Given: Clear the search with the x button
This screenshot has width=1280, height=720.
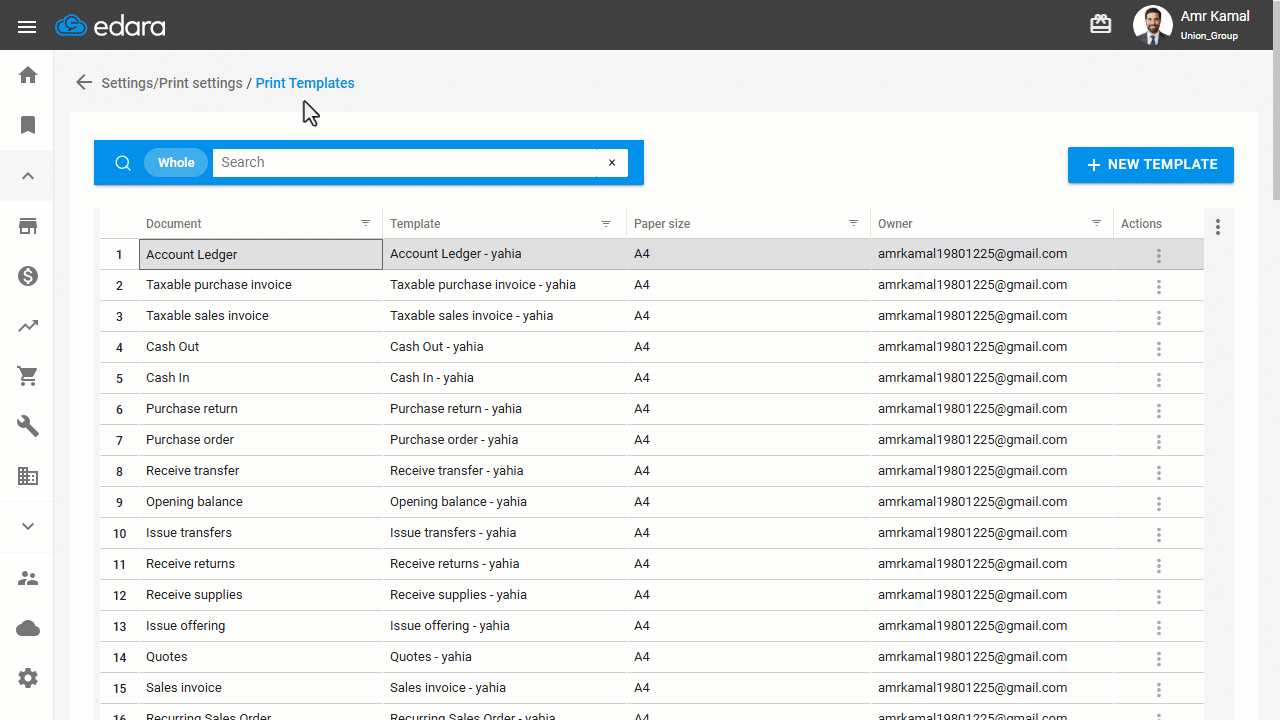Looking at the screenshot, I should click(612, 163).
